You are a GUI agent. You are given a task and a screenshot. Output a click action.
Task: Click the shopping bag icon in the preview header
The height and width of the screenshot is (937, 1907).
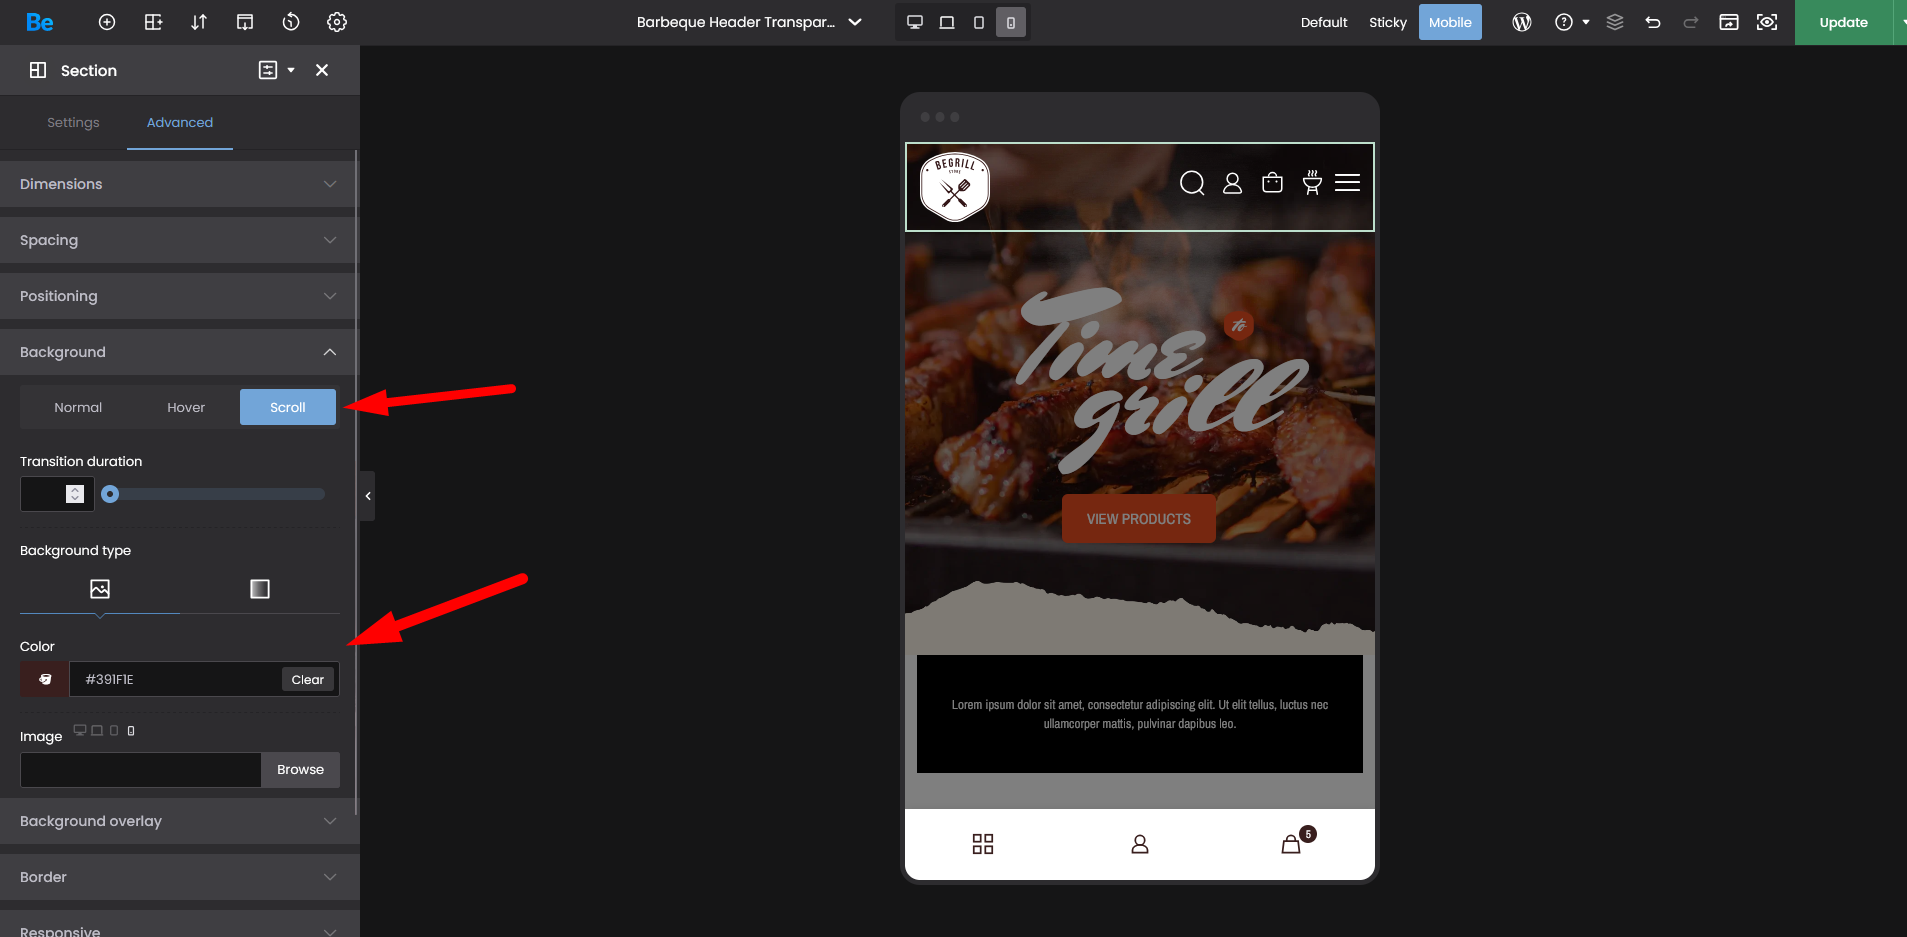(1272, 182)
